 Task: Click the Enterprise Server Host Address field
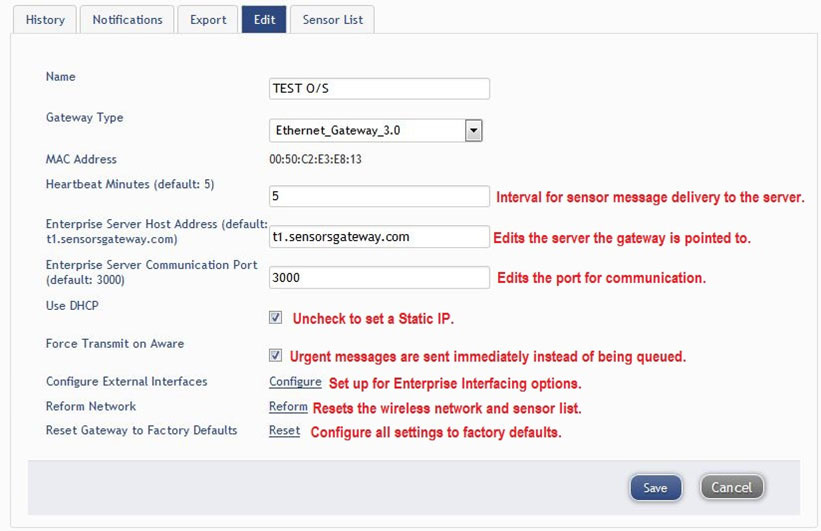(379, 237)
